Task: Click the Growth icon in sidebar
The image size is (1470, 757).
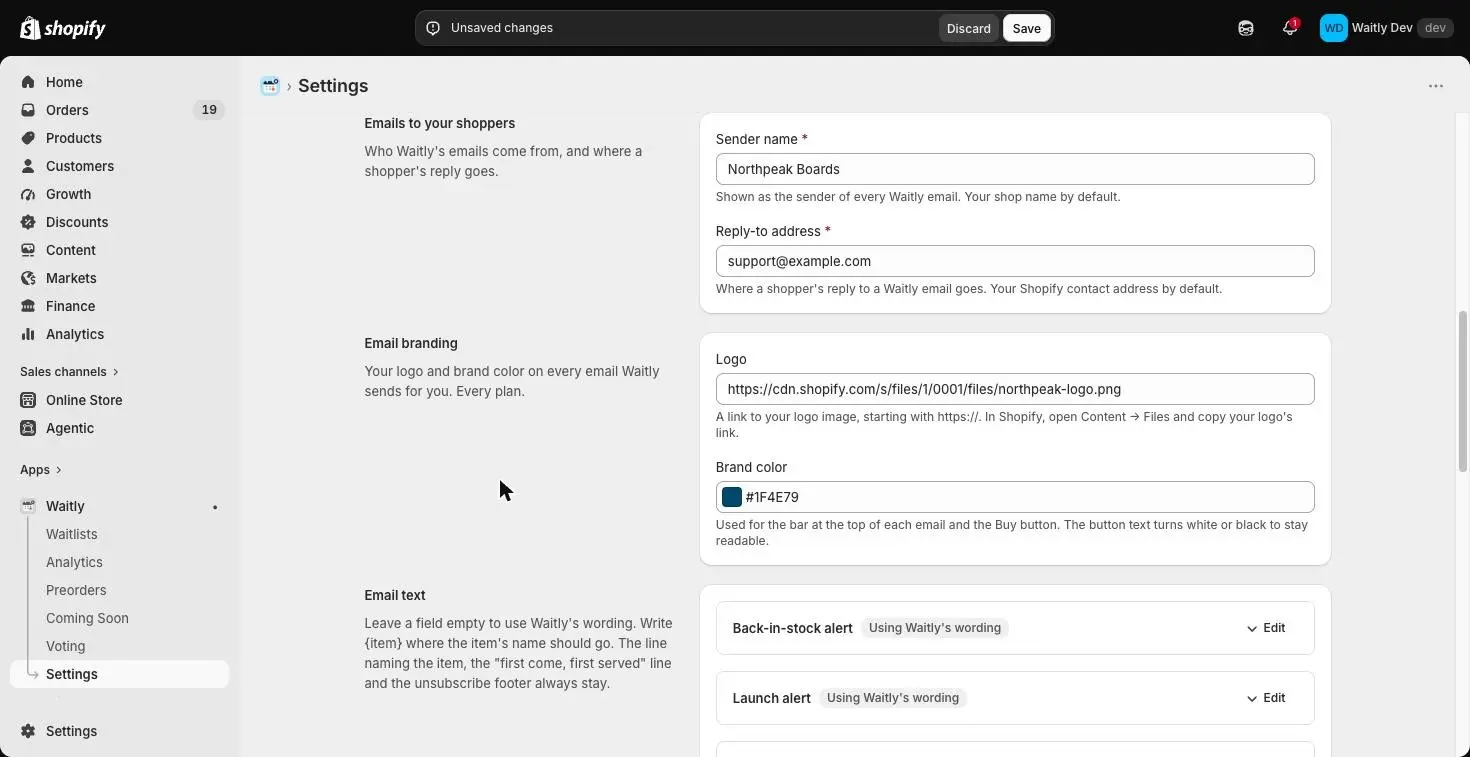Action: point(28,194)
